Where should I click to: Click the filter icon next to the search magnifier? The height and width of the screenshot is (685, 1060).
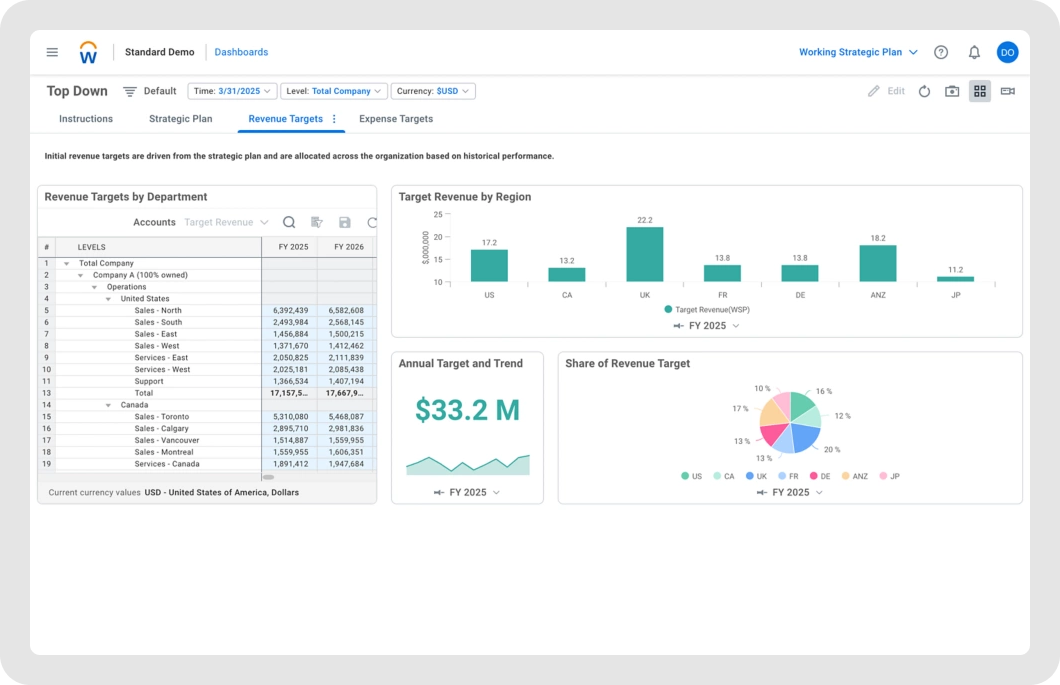(316, 222)
